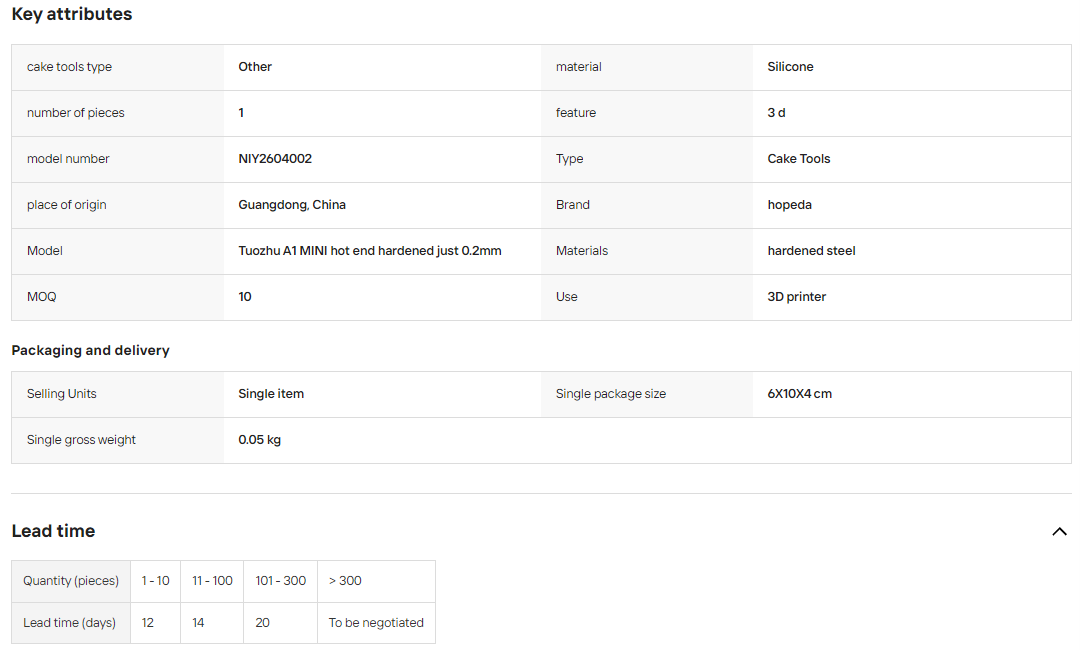Click 'Single gross weight' label
The image size is (1080, 650).
81,441
